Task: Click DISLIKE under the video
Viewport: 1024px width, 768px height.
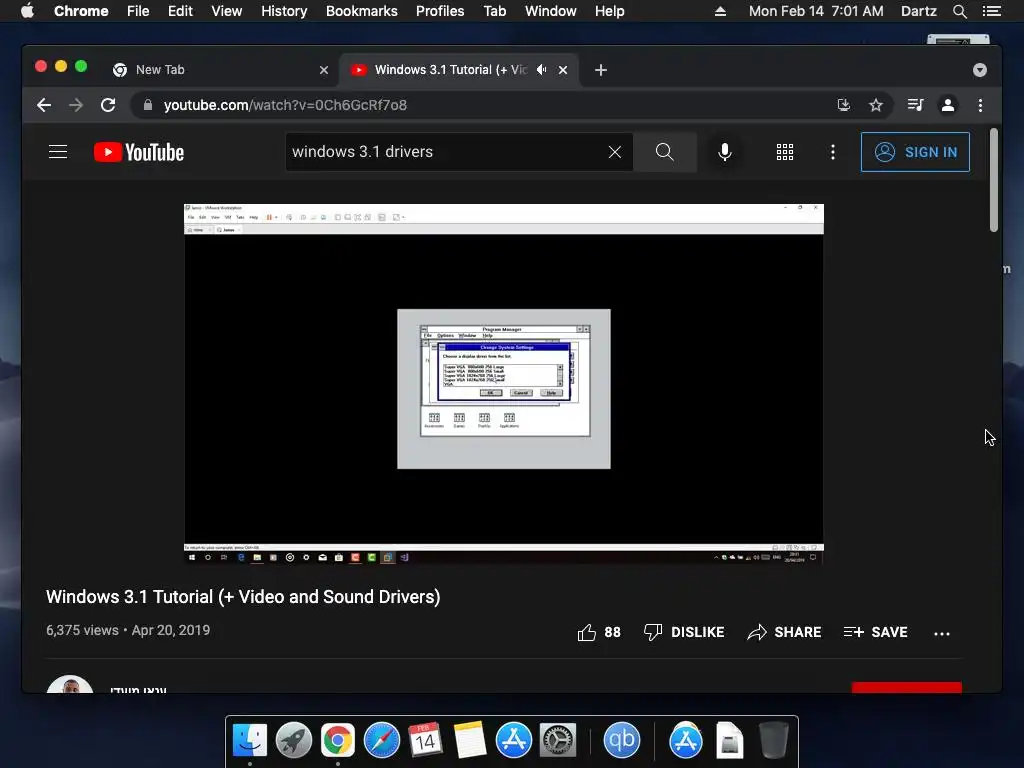Action: point(684,632)
